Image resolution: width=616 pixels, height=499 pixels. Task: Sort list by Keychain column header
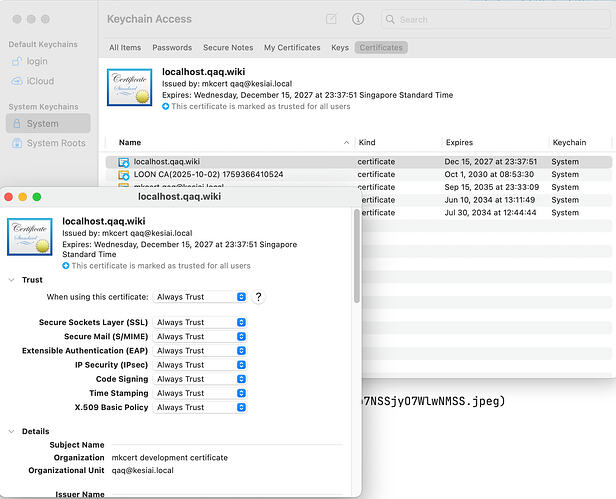pos(569,142)
